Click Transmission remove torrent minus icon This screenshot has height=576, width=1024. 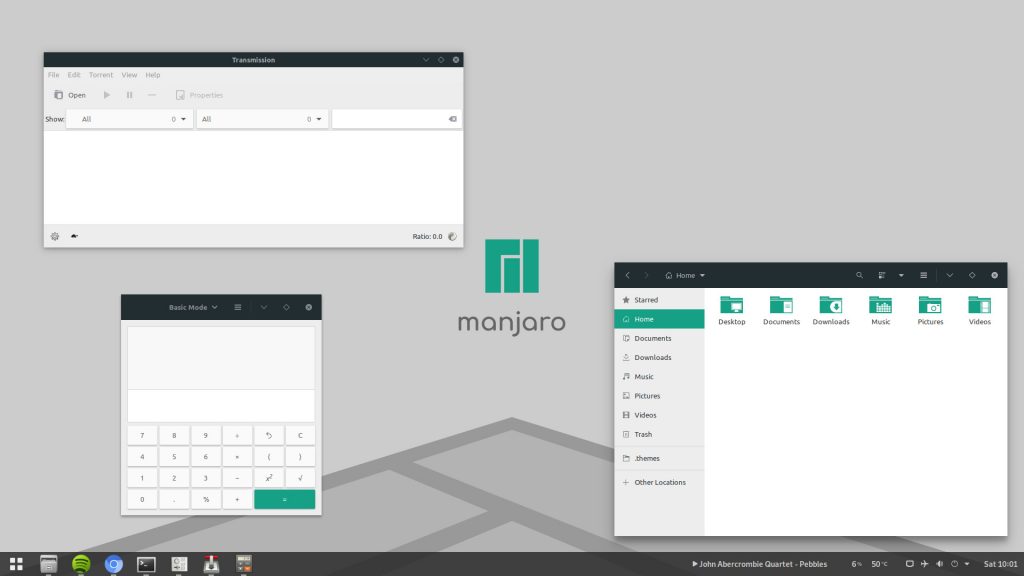(x=152, y=95)
